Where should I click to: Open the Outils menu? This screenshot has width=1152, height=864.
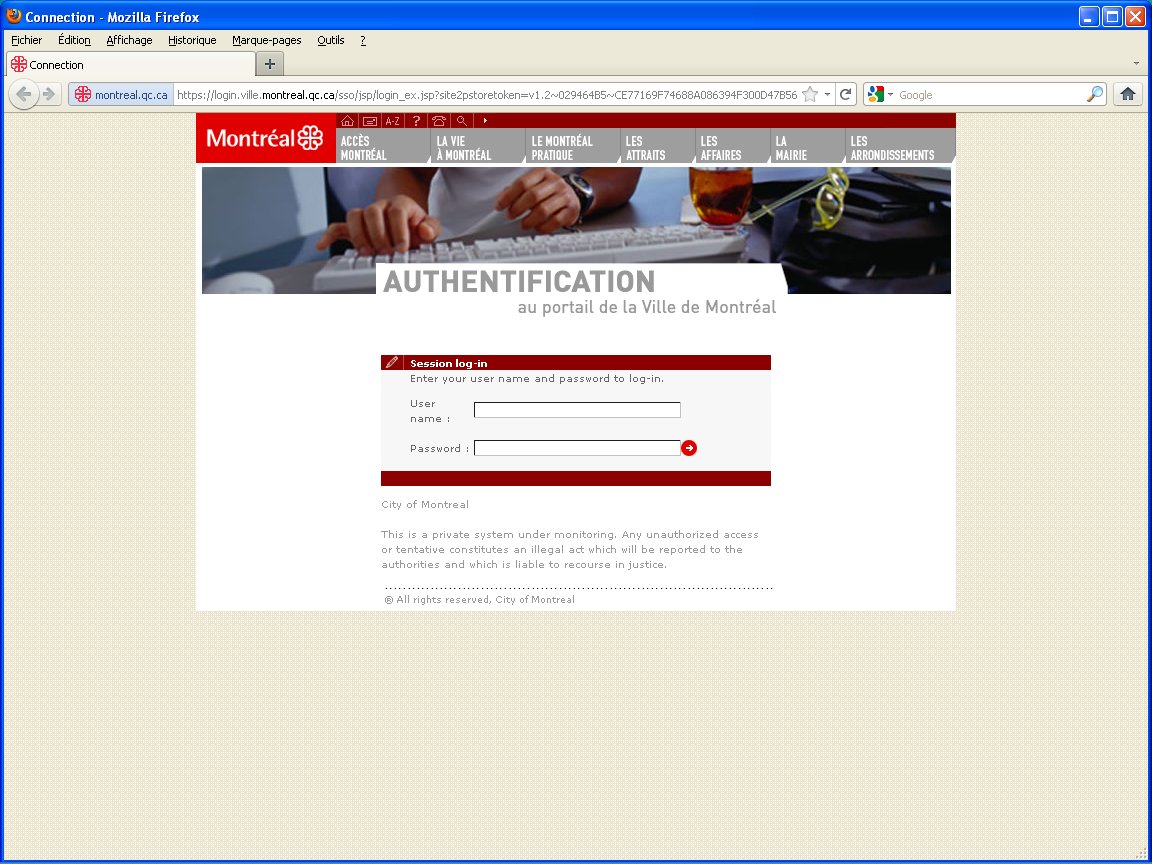point(330,40)
